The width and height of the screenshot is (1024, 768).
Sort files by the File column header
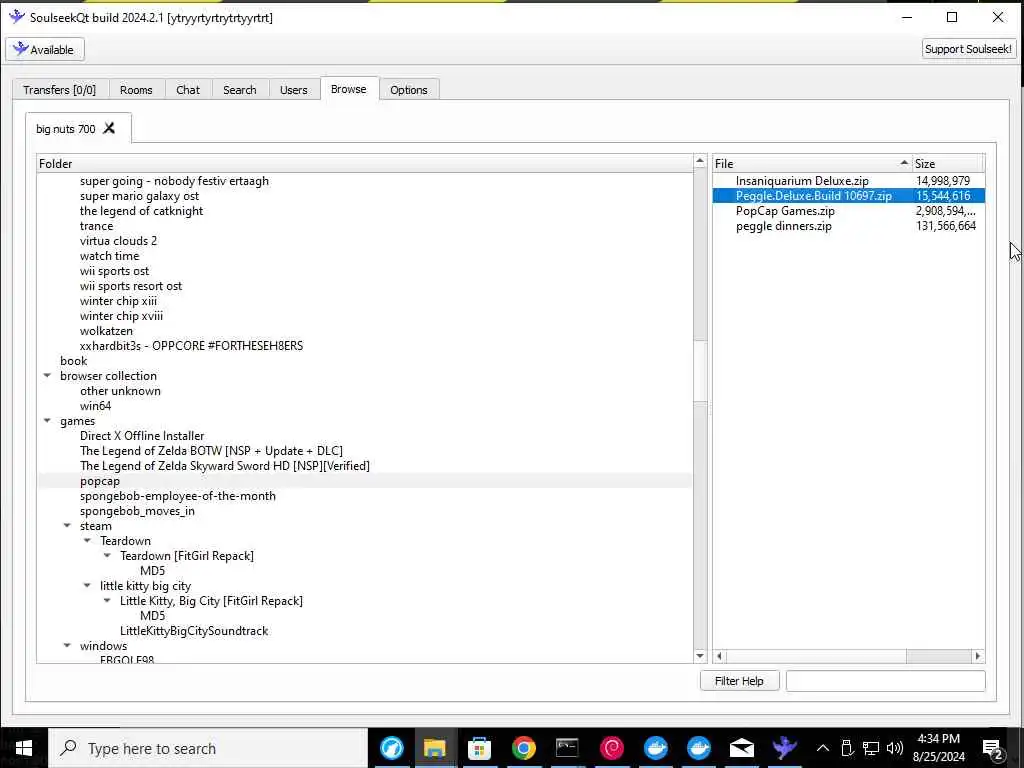[812, 163]
